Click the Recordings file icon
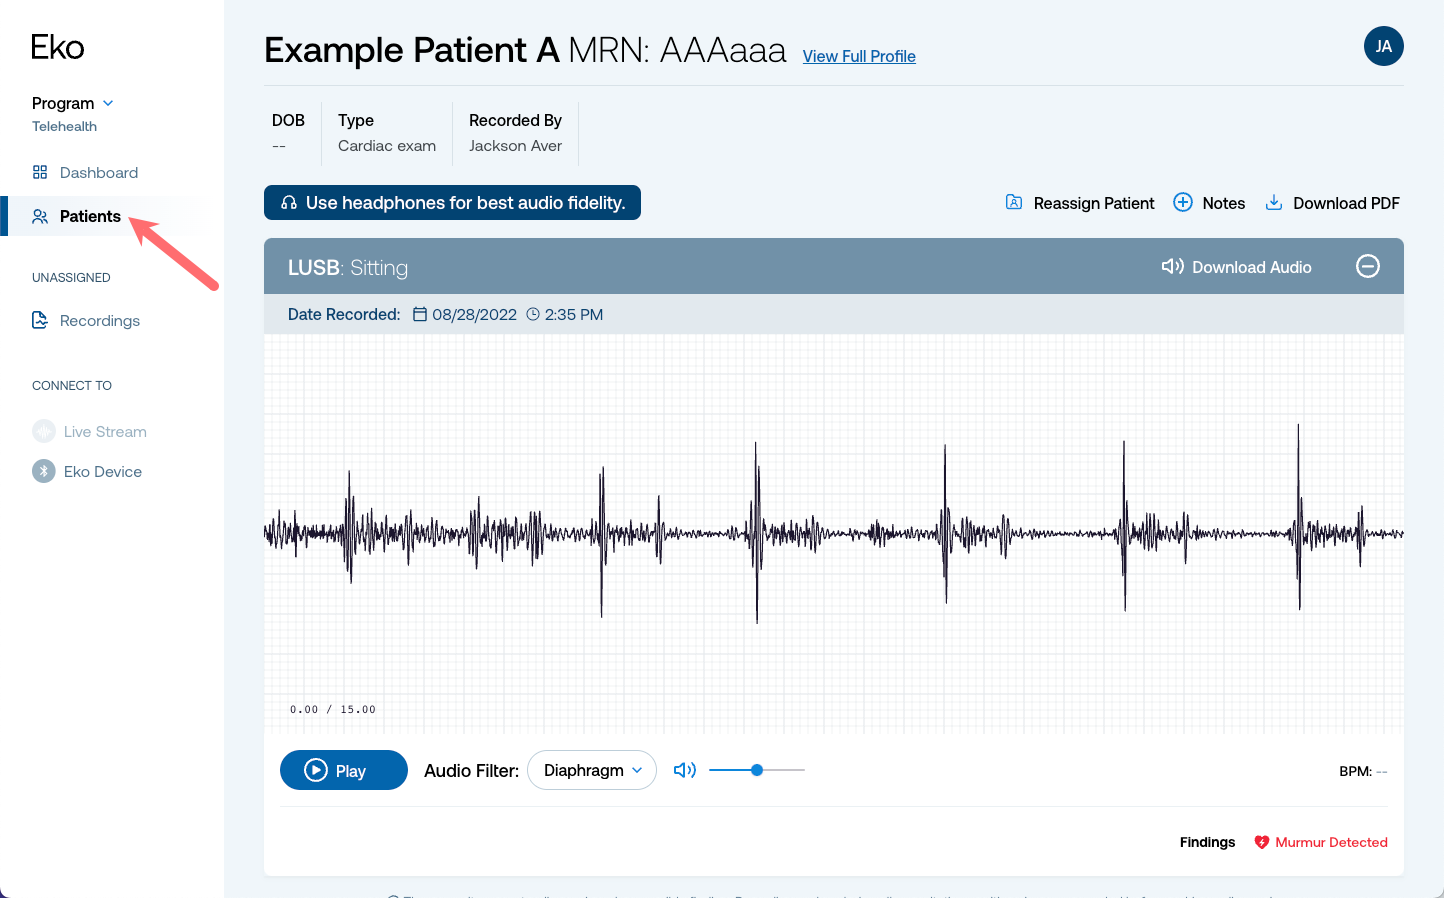 [40, 320]
